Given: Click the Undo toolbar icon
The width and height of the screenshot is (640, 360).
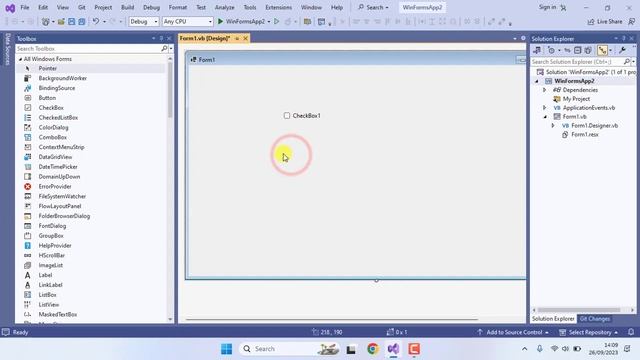Looking at the screenshot, I should pyautogui.click(x=96, y=21).
